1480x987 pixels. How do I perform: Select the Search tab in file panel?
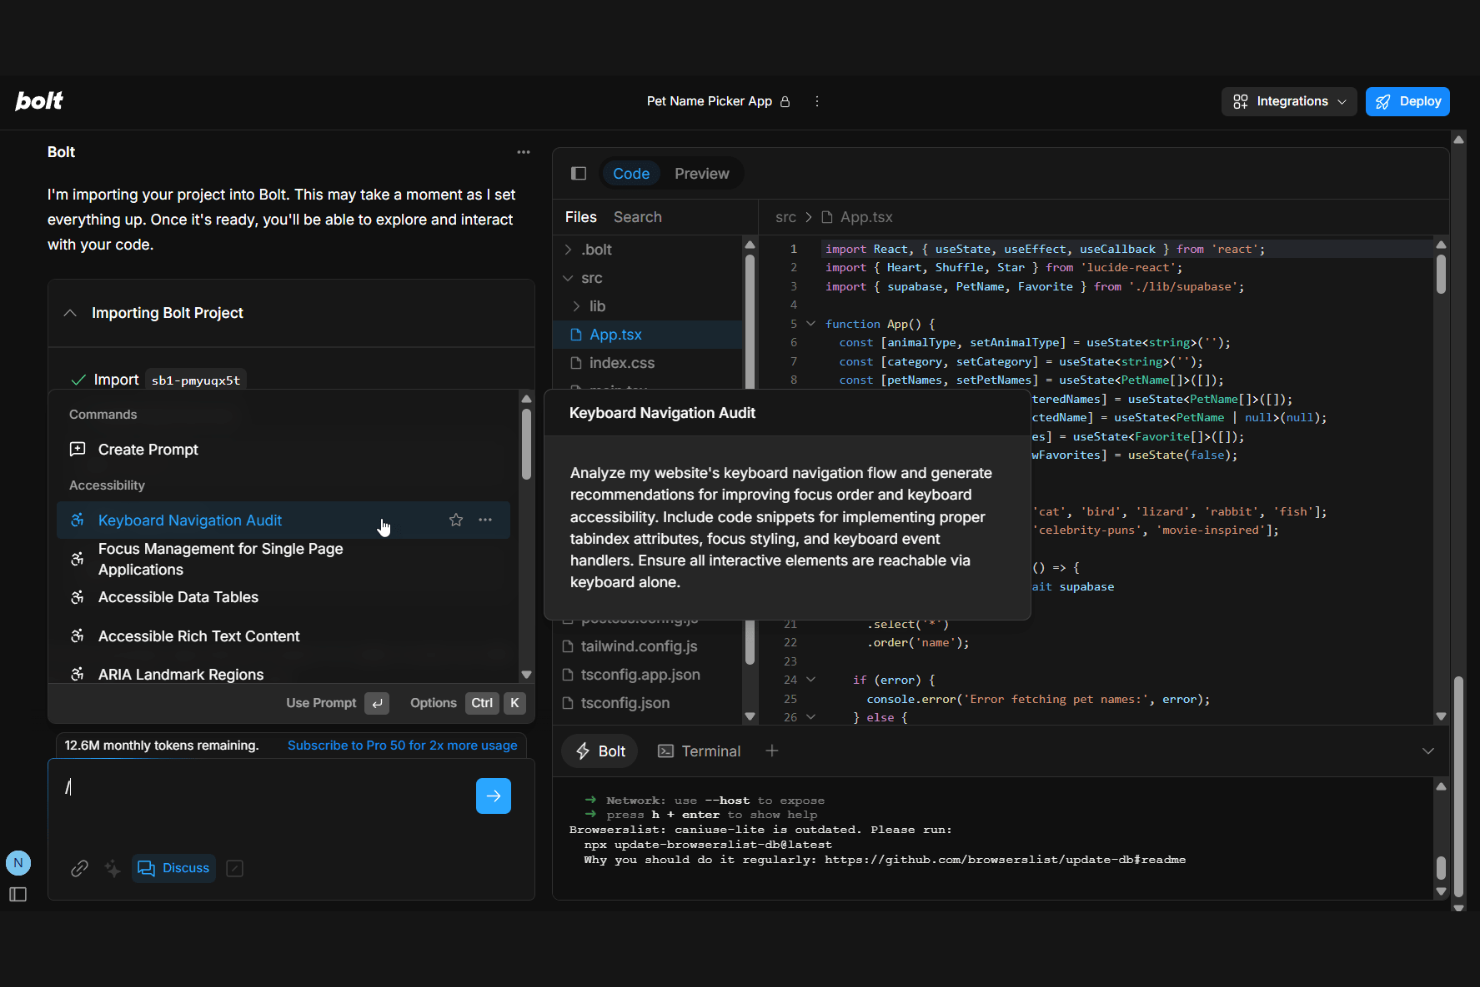pyautogui.click(x=638, y=217)
